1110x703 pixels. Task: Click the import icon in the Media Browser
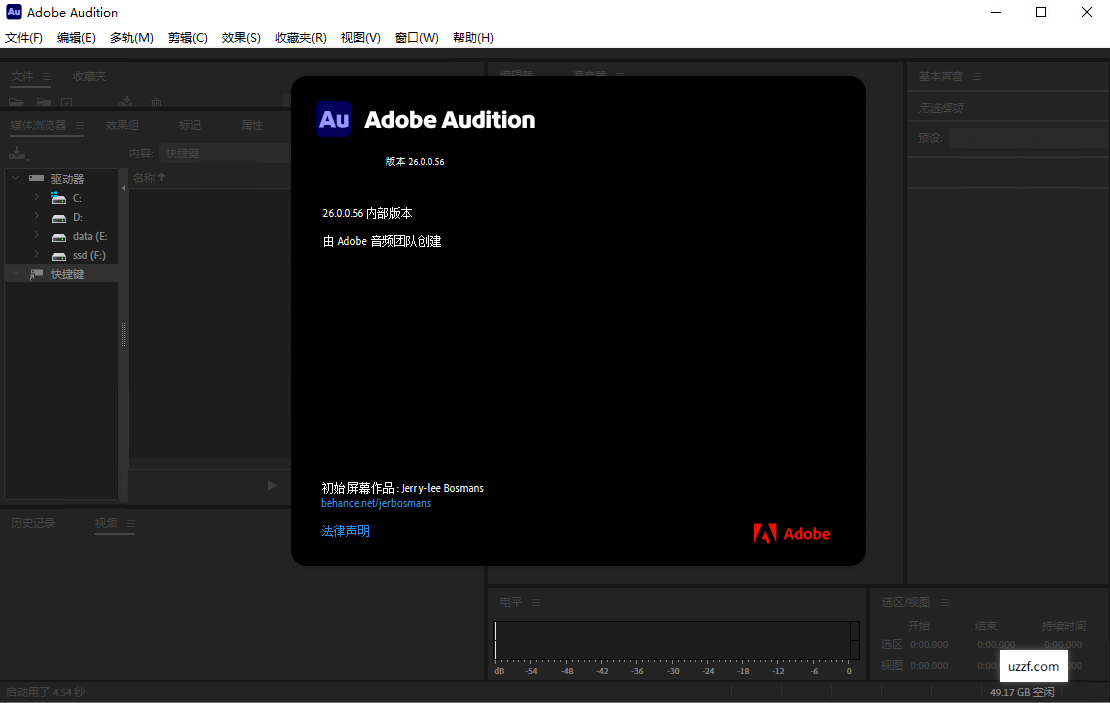point(17,152)
